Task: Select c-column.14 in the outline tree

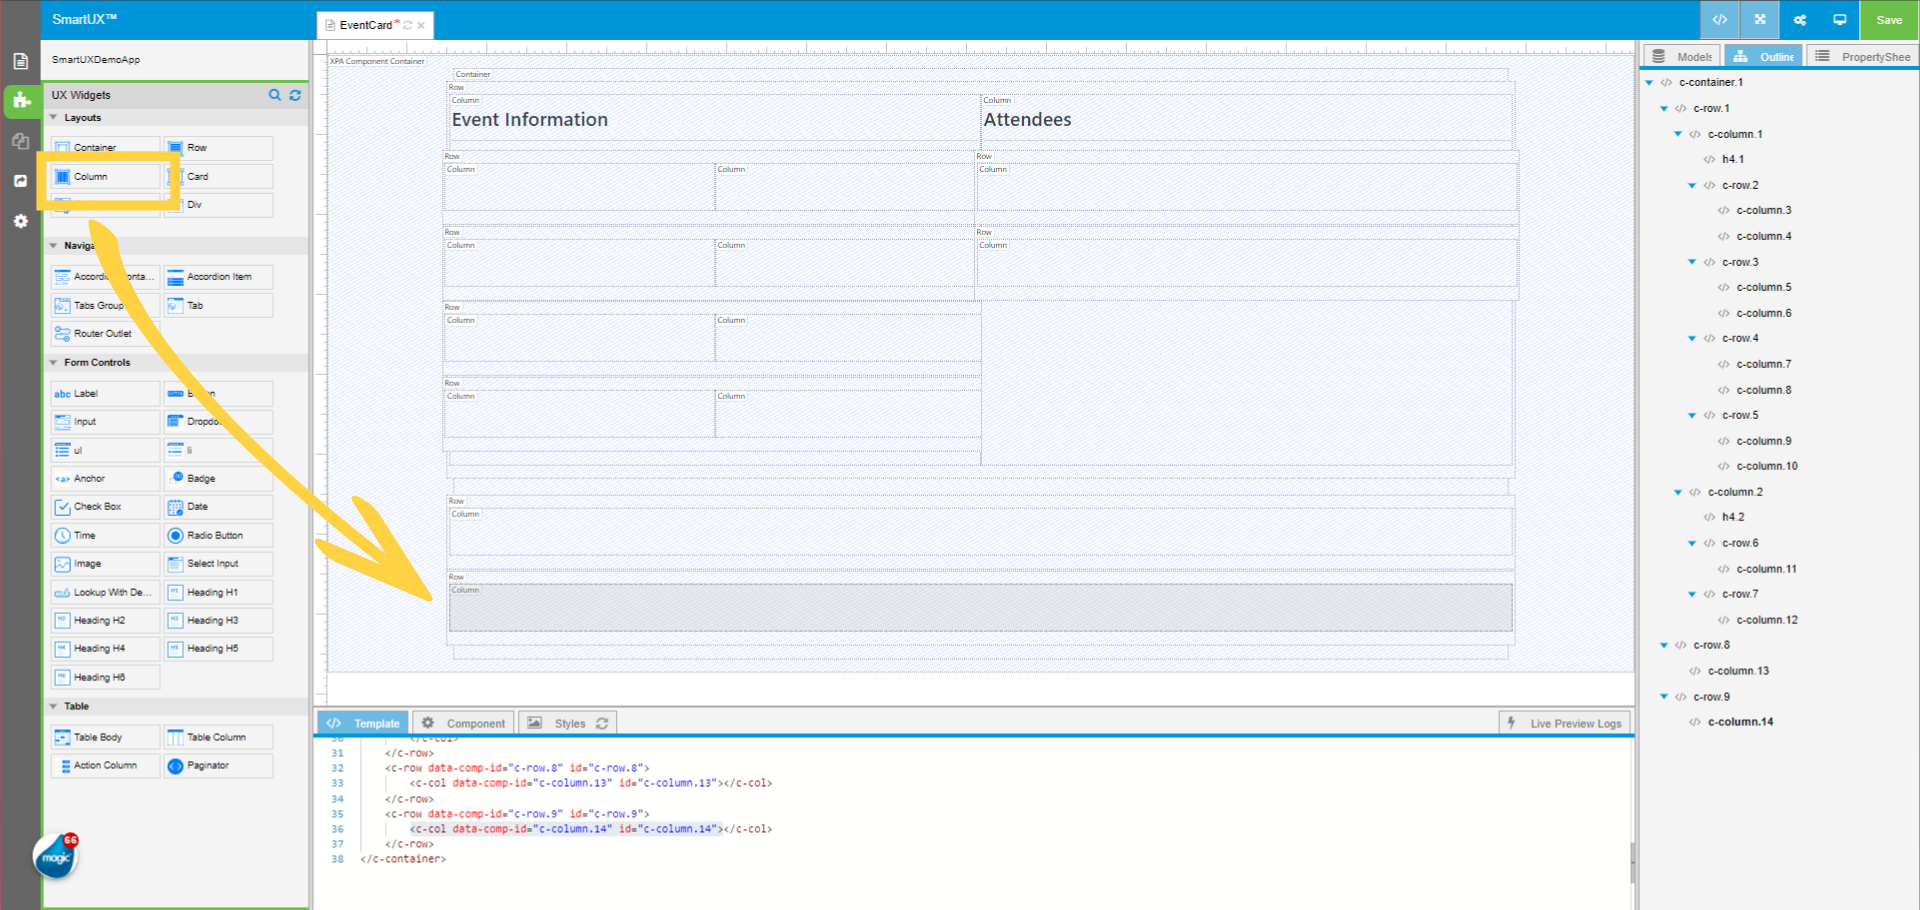Action: click(1740, 722)
